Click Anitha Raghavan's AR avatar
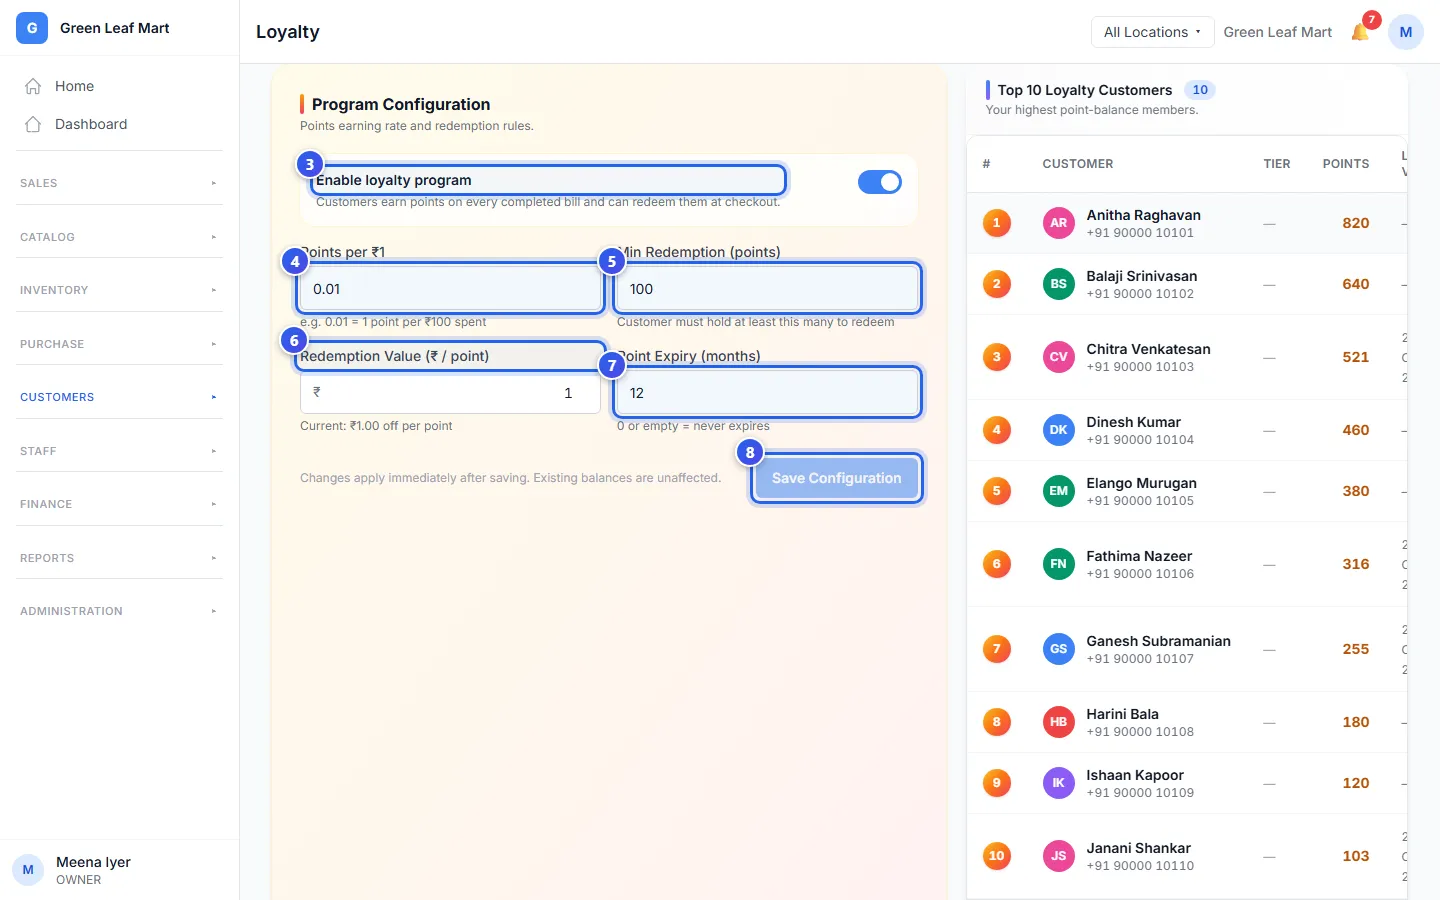Image resolution: width=1440 pixels, height=900 pixels. [x=1059, y=223]
